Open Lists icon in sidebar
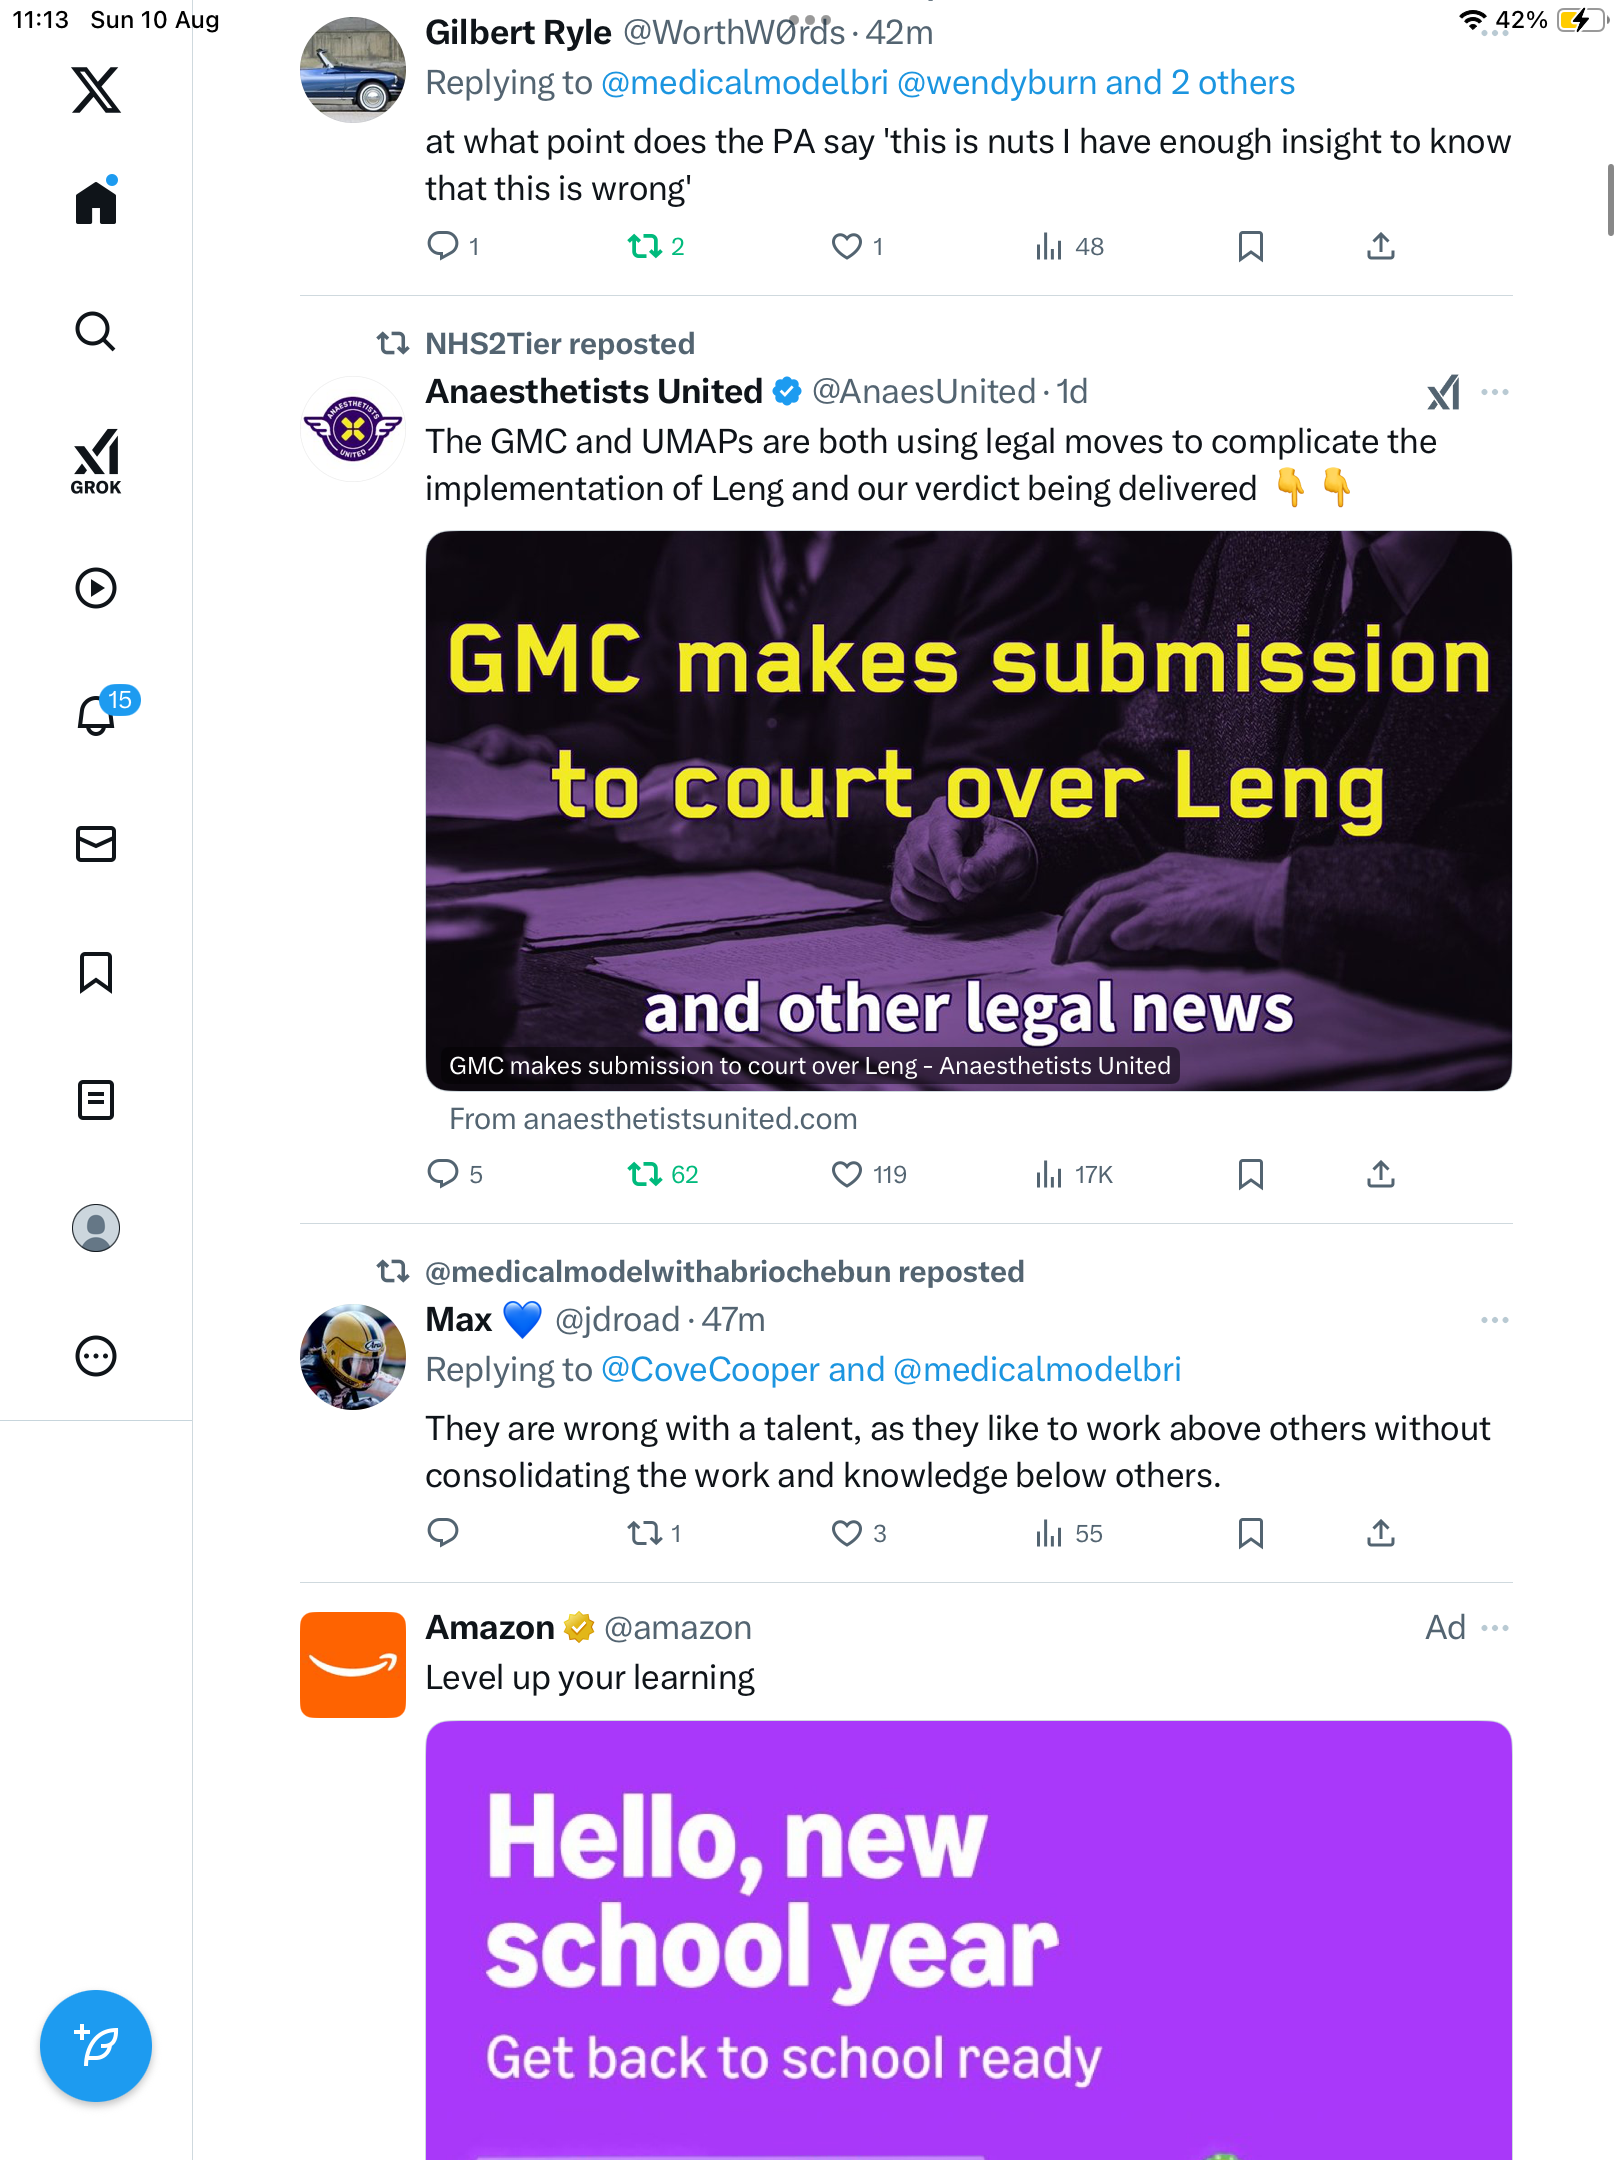The height and width of the screenshot is (2160, 1620). click(x=96, y=1100)
